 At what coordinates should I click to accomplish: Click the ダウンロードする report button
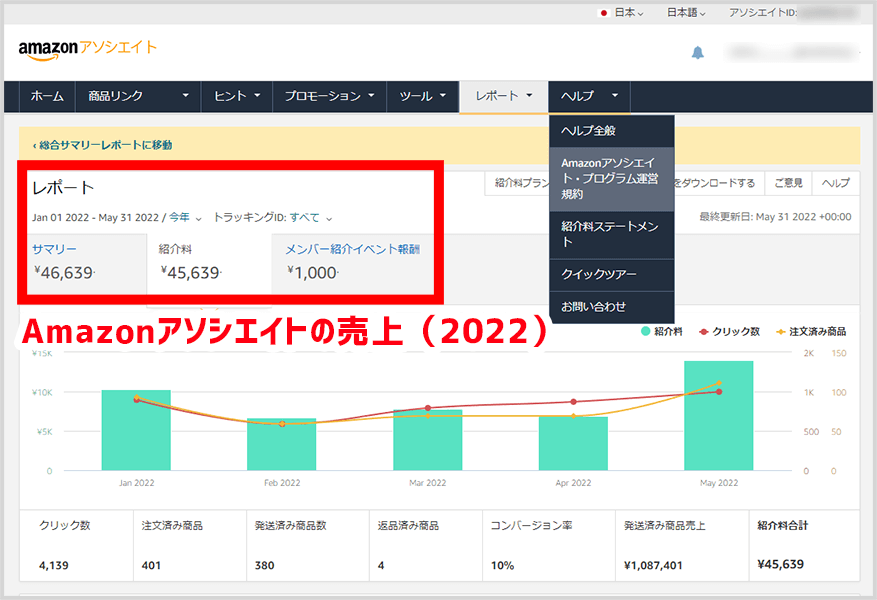pyautogui.click(x=719, y=183)
